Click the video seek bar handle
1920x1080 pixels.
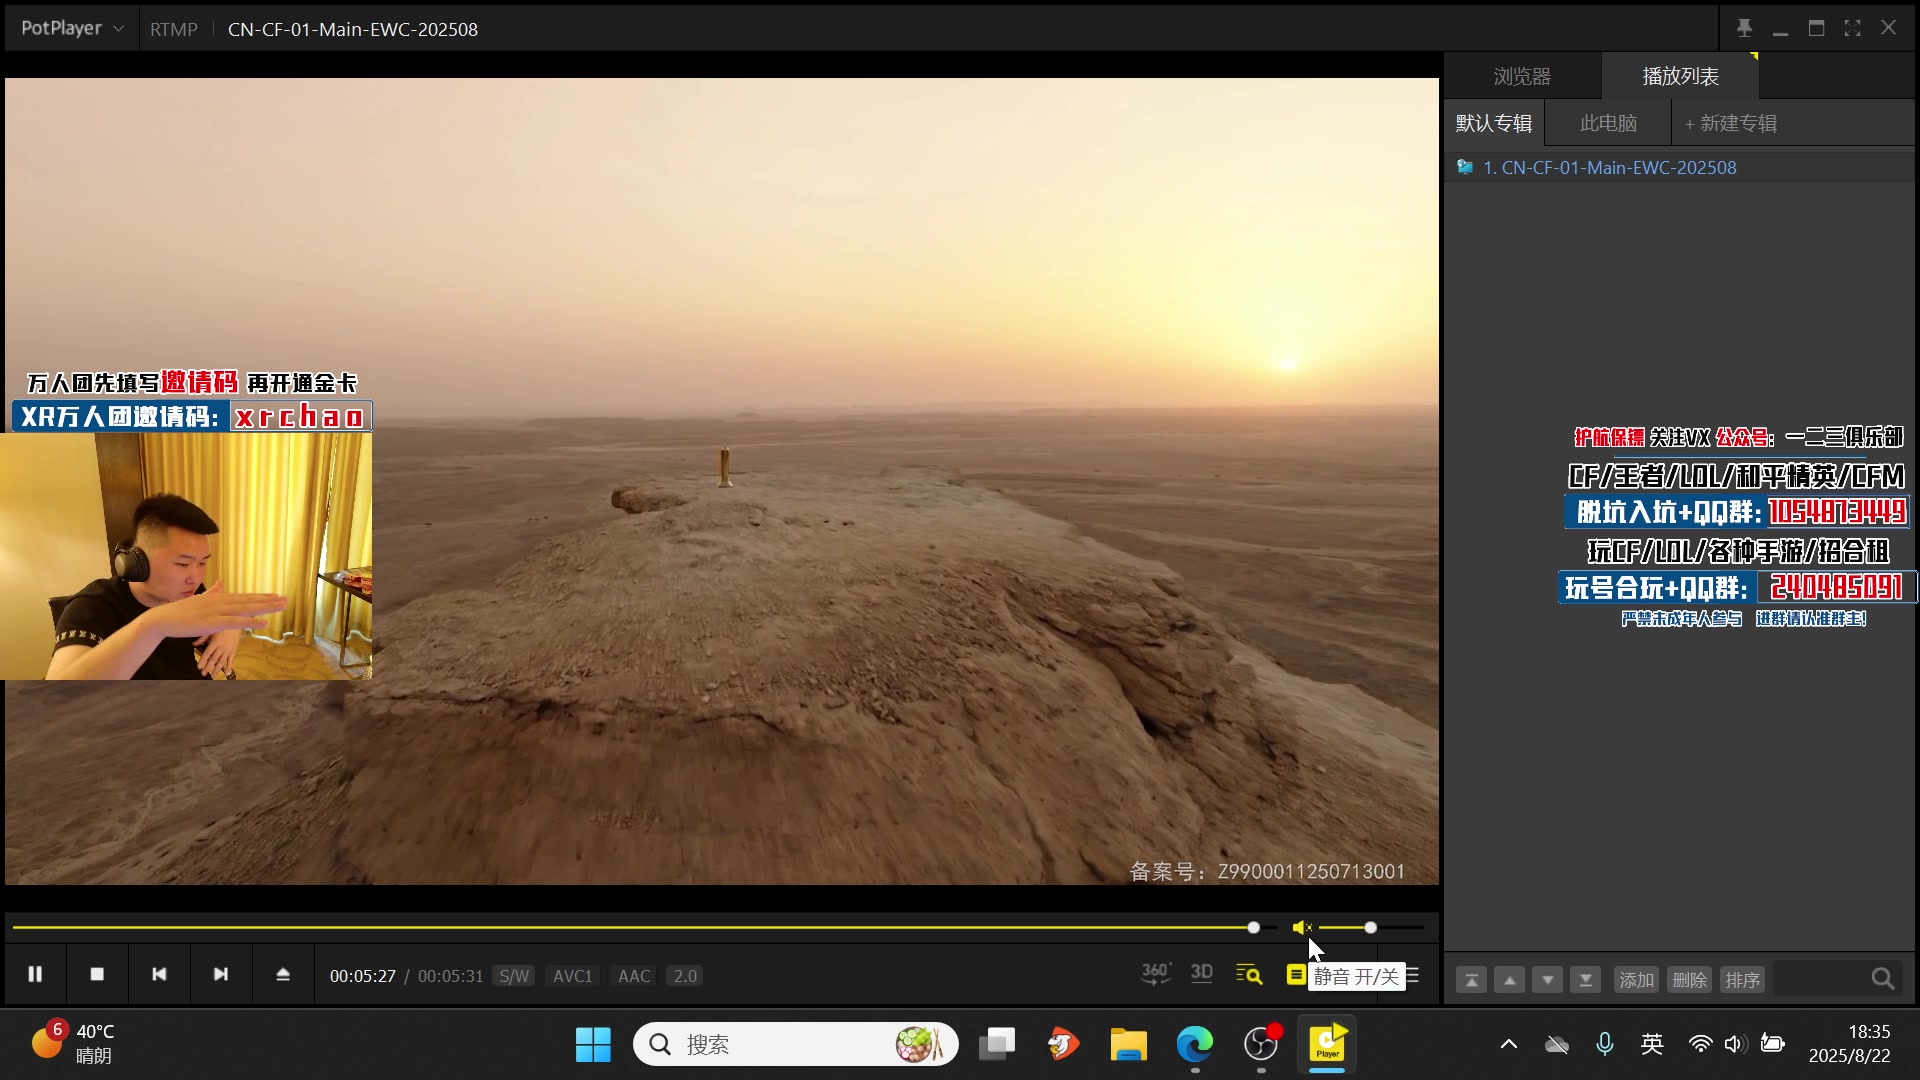1253,928
